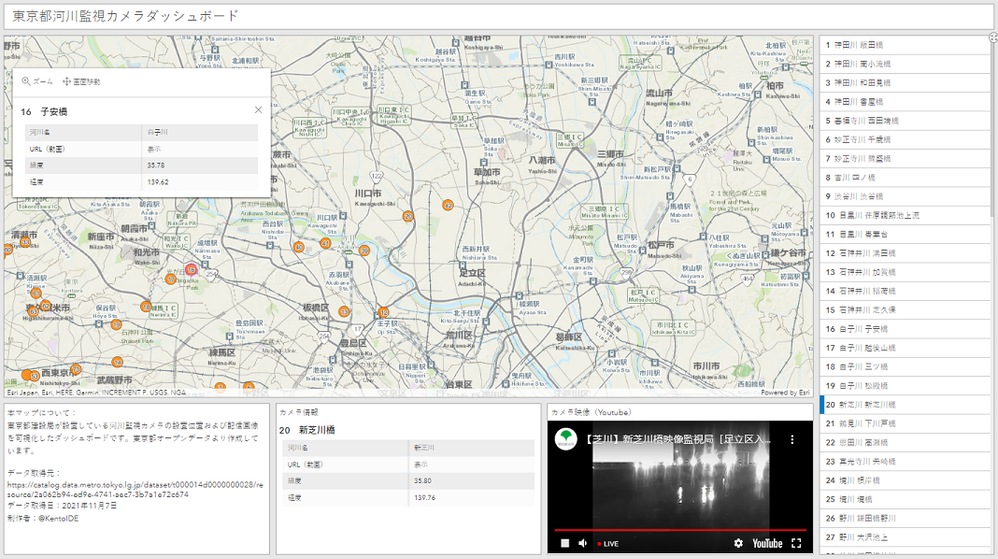The image size is (998, 559).
Task: Click the LIVE indicator in the player
Action: coord(608,544)
